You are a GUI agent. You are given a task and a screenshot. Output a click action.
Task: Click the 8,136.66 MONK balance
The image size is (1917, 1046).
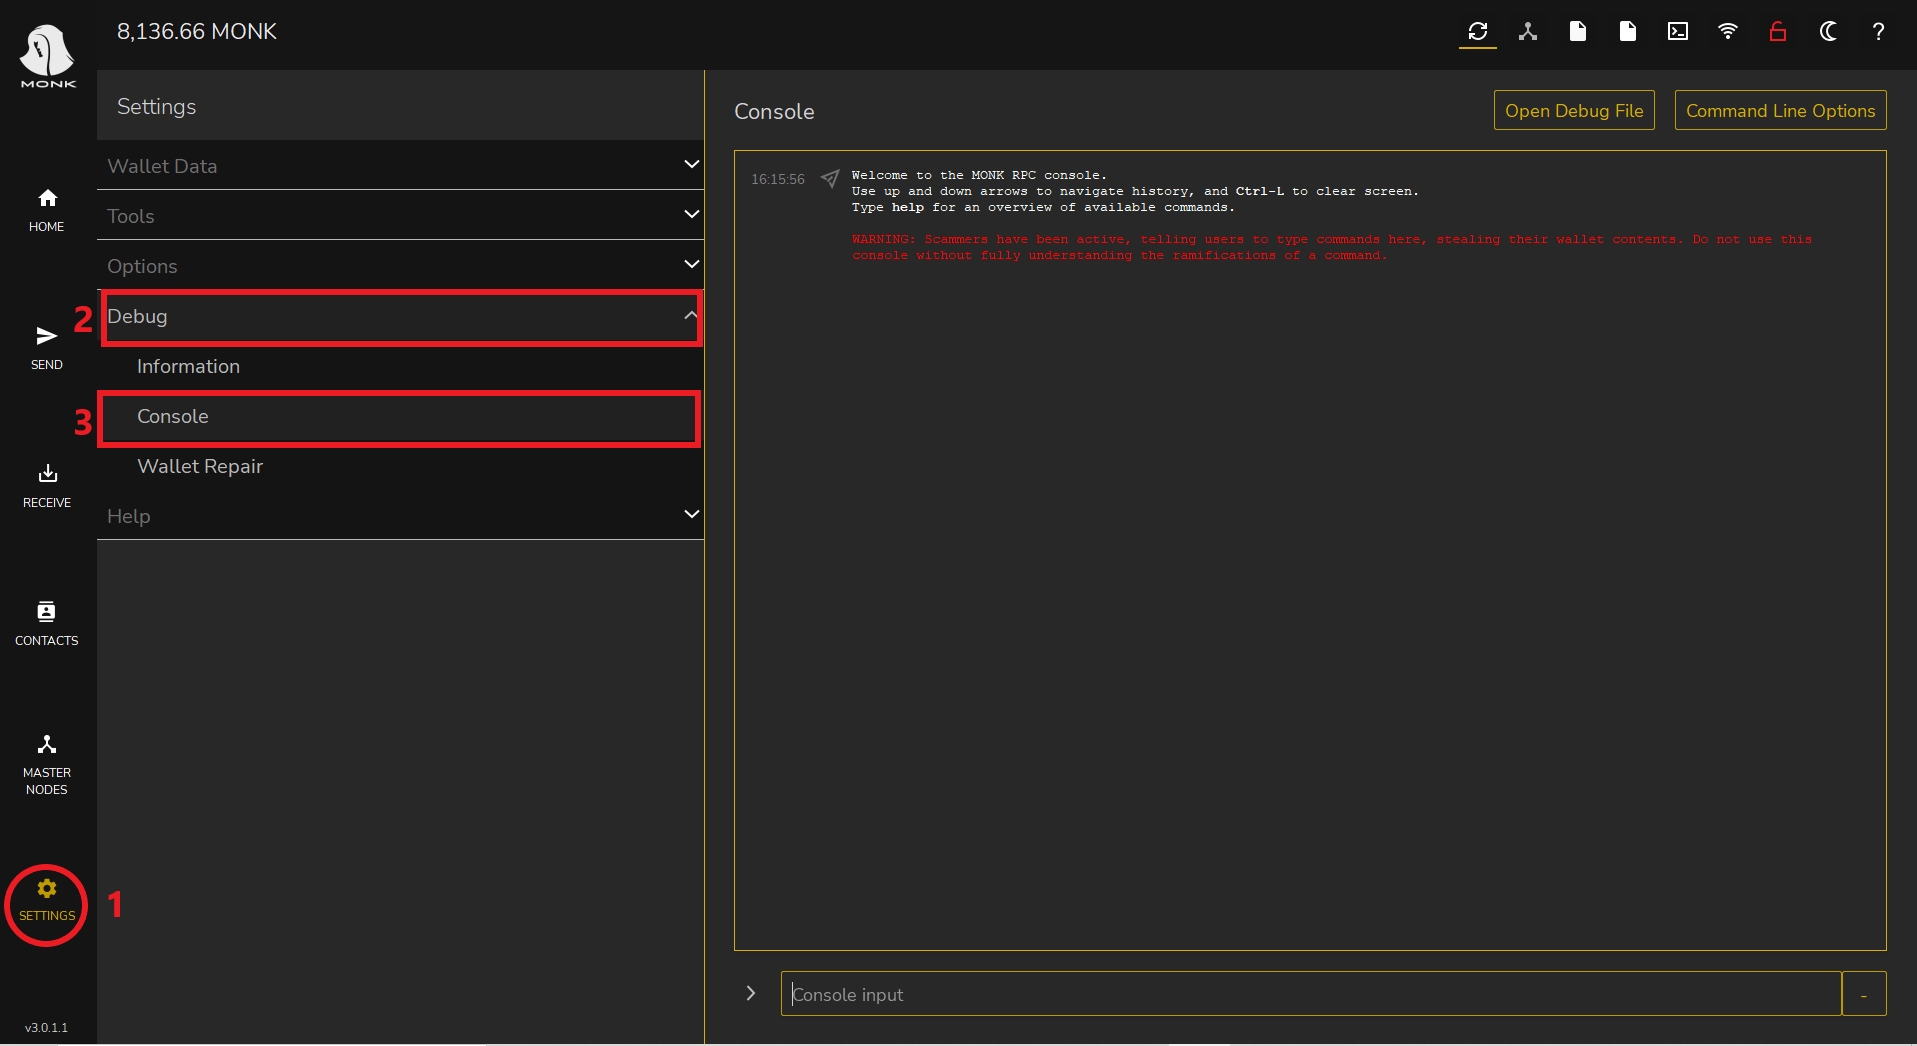click(197, 32)
